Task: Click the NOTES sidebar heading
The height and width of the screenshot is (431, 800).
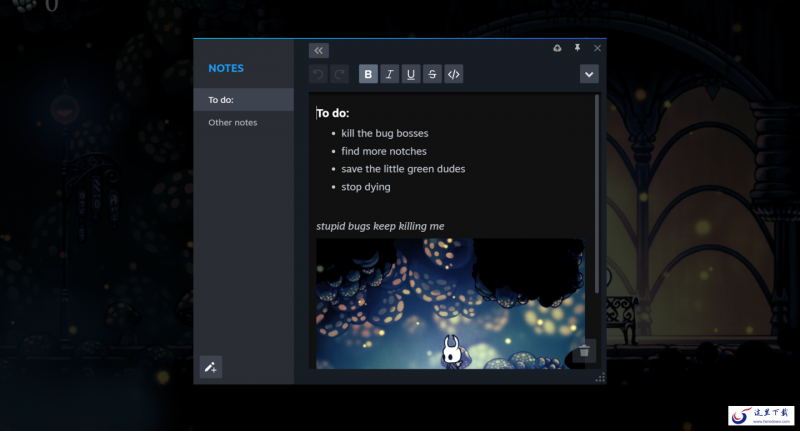Action: click(226, 68)
